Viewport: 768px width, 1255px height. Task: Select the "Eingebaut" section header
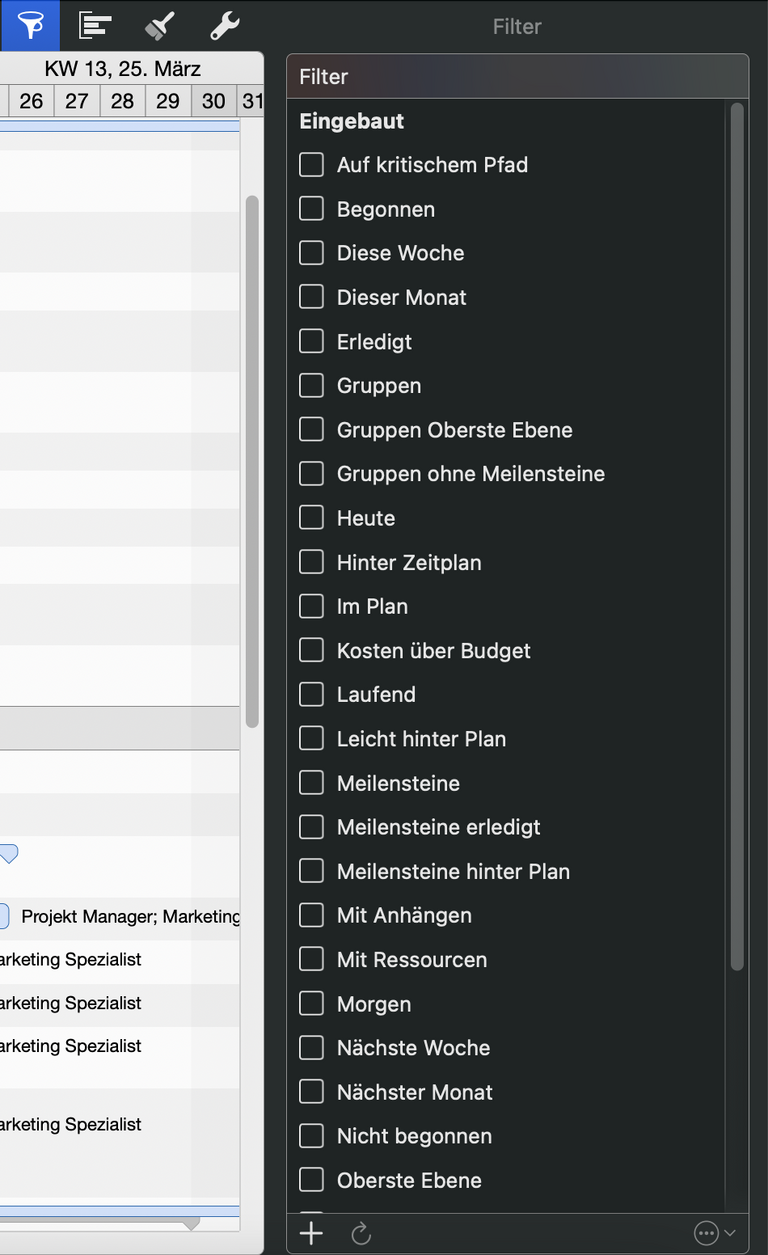click(351, 121)
